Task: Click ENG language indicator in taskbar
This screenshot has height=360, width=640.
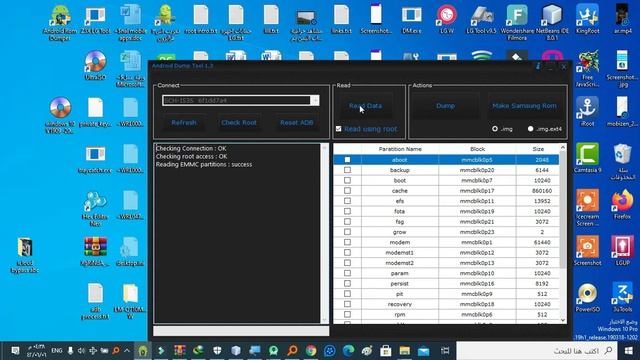Action: coord(57,351)
